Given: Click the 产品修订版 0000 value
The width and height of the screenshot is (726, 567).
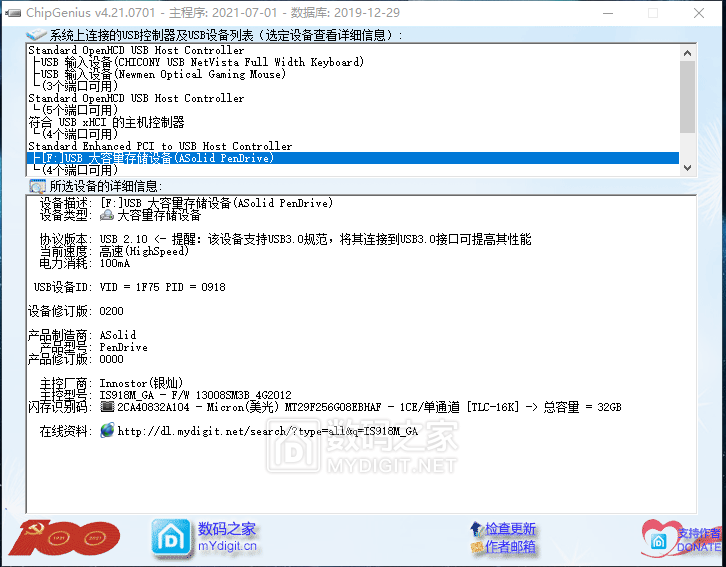Looking at the screenshot, I should 112,359.
